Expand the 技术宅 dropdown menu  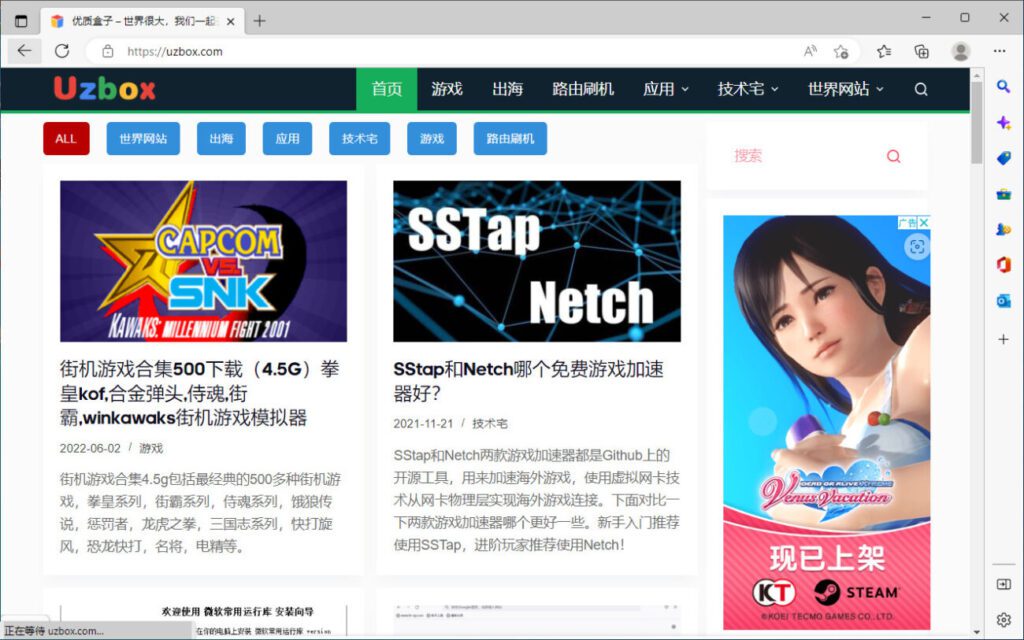pos(748,89)
